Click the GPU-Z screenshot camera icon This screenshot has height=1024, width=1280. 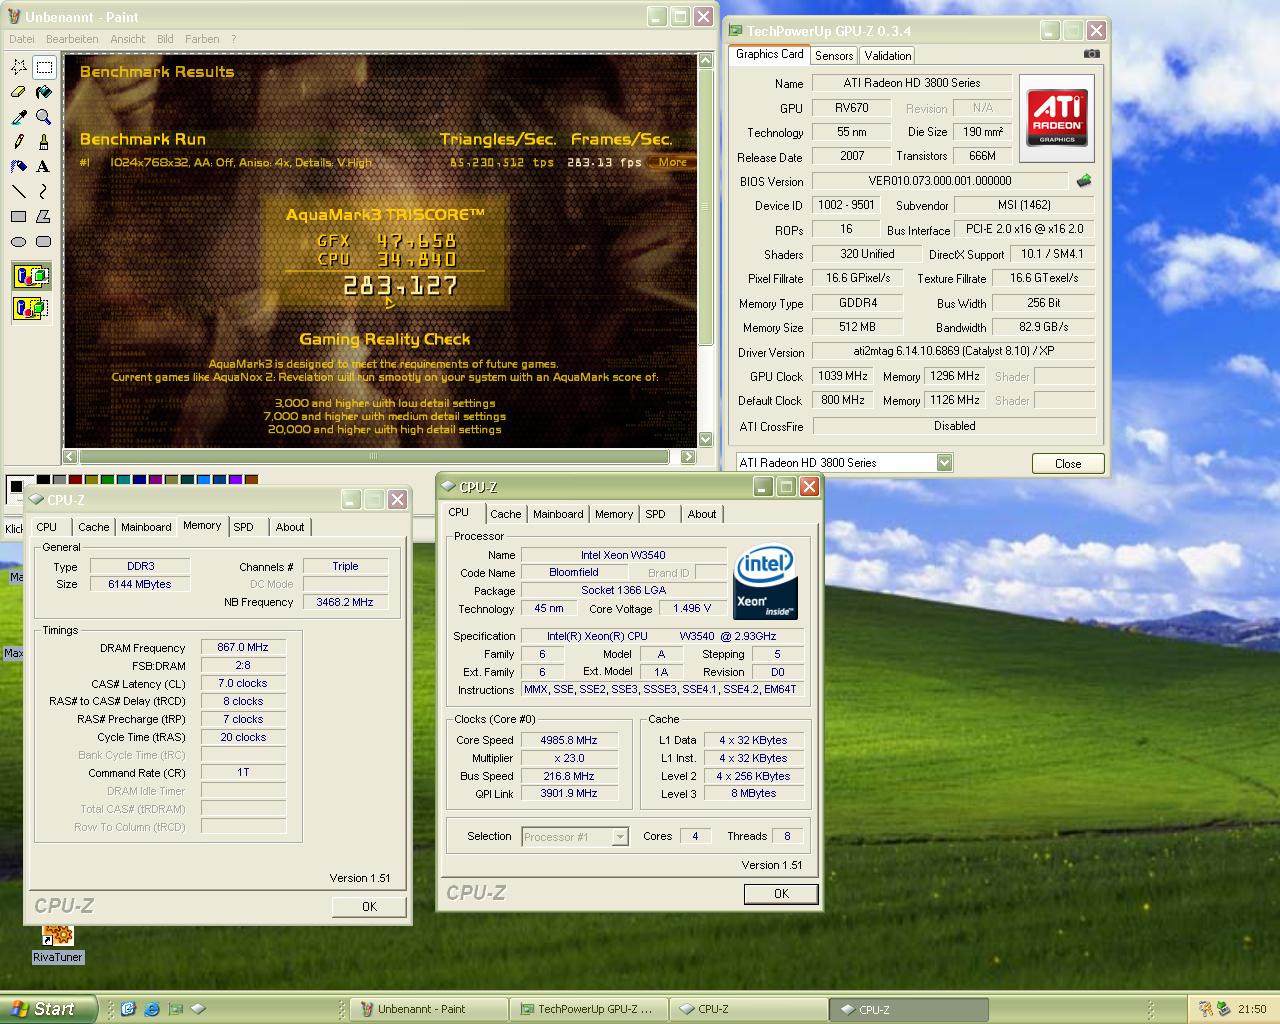pyautogui.click(x=1092, y=55)
